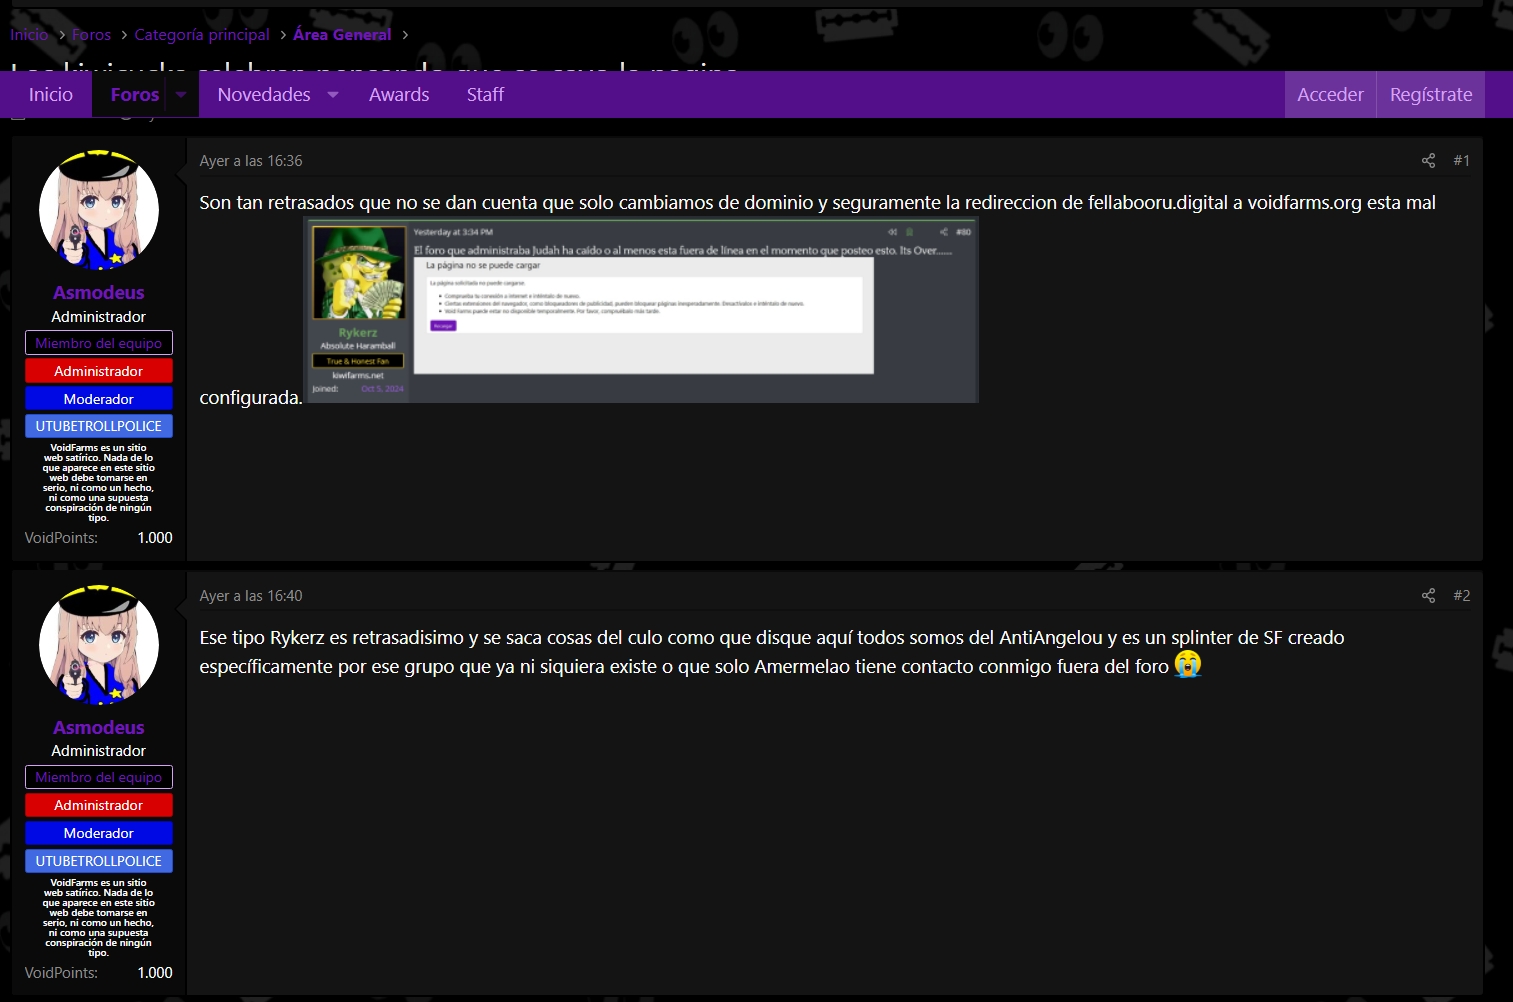Viewport: 1513px width, 1002px height.
Task: Click VoidPoints value 1.000 in post #2
Action: pos(155,973)
